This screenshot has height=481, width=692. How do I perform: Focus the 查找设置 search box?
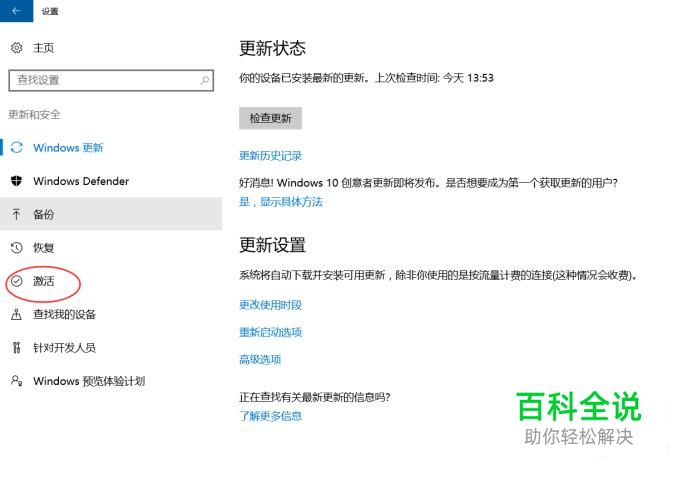(x=111, y=80)
